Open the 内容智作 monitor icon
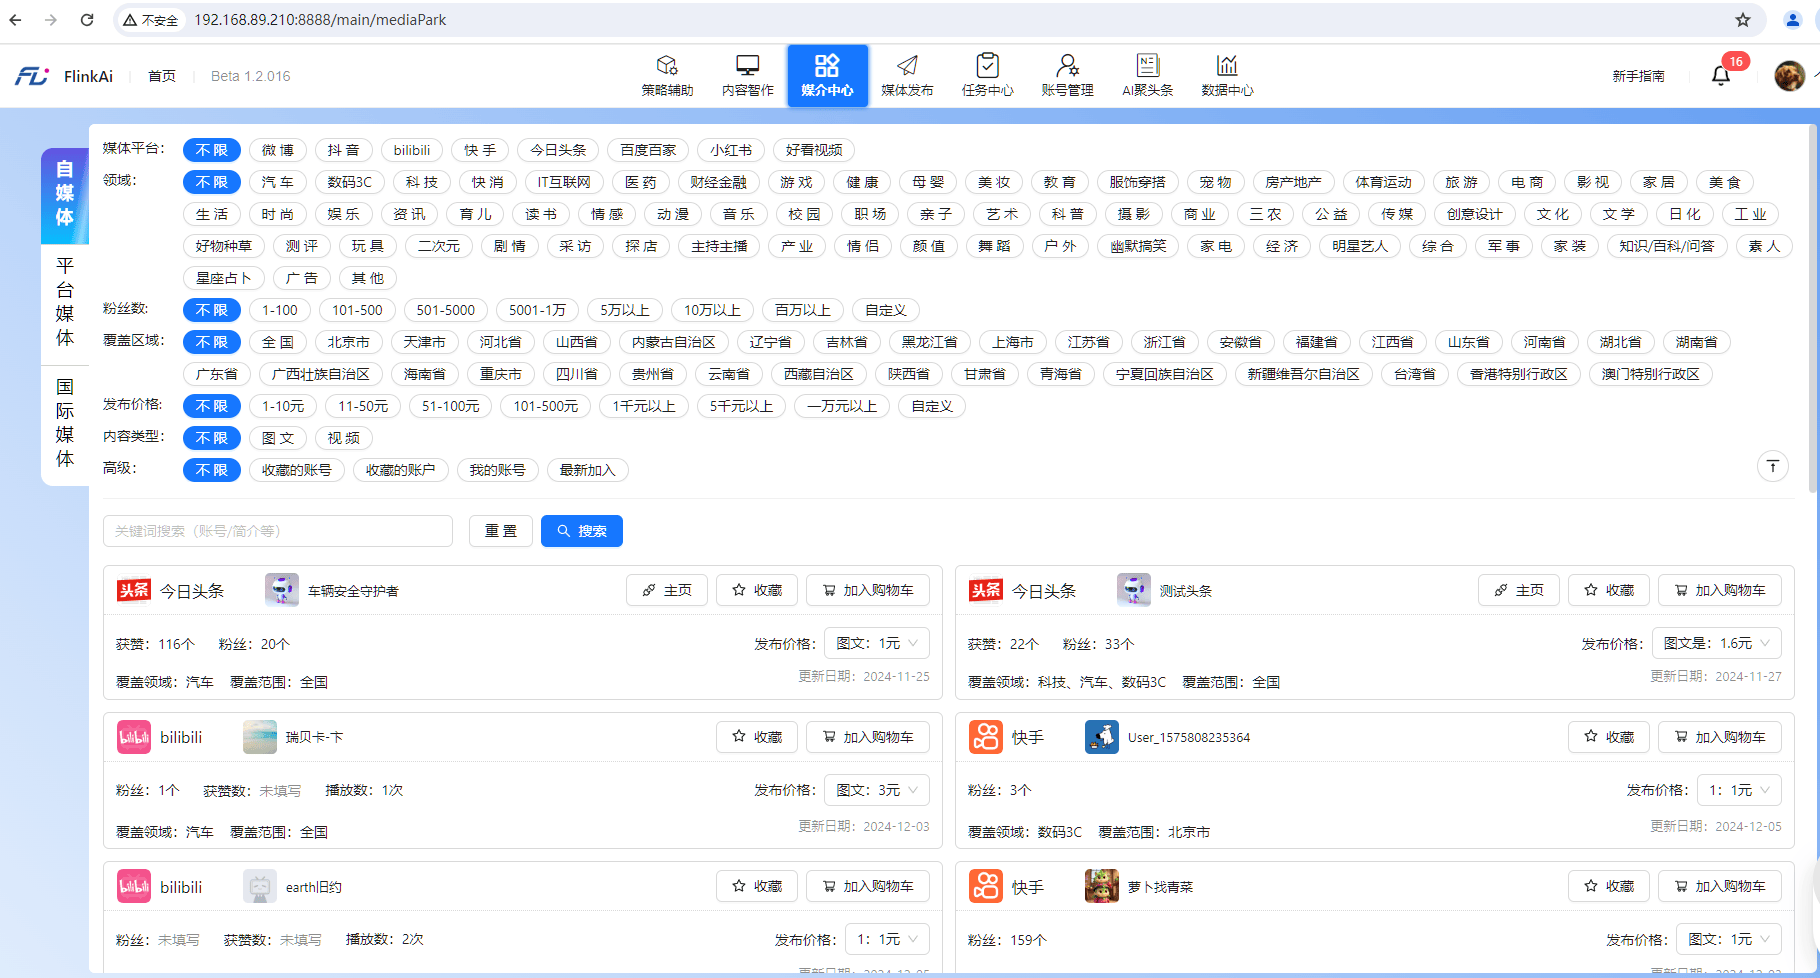Image resolution: width=1820 pixels, height=978 pixels. (x=747, y=66)
